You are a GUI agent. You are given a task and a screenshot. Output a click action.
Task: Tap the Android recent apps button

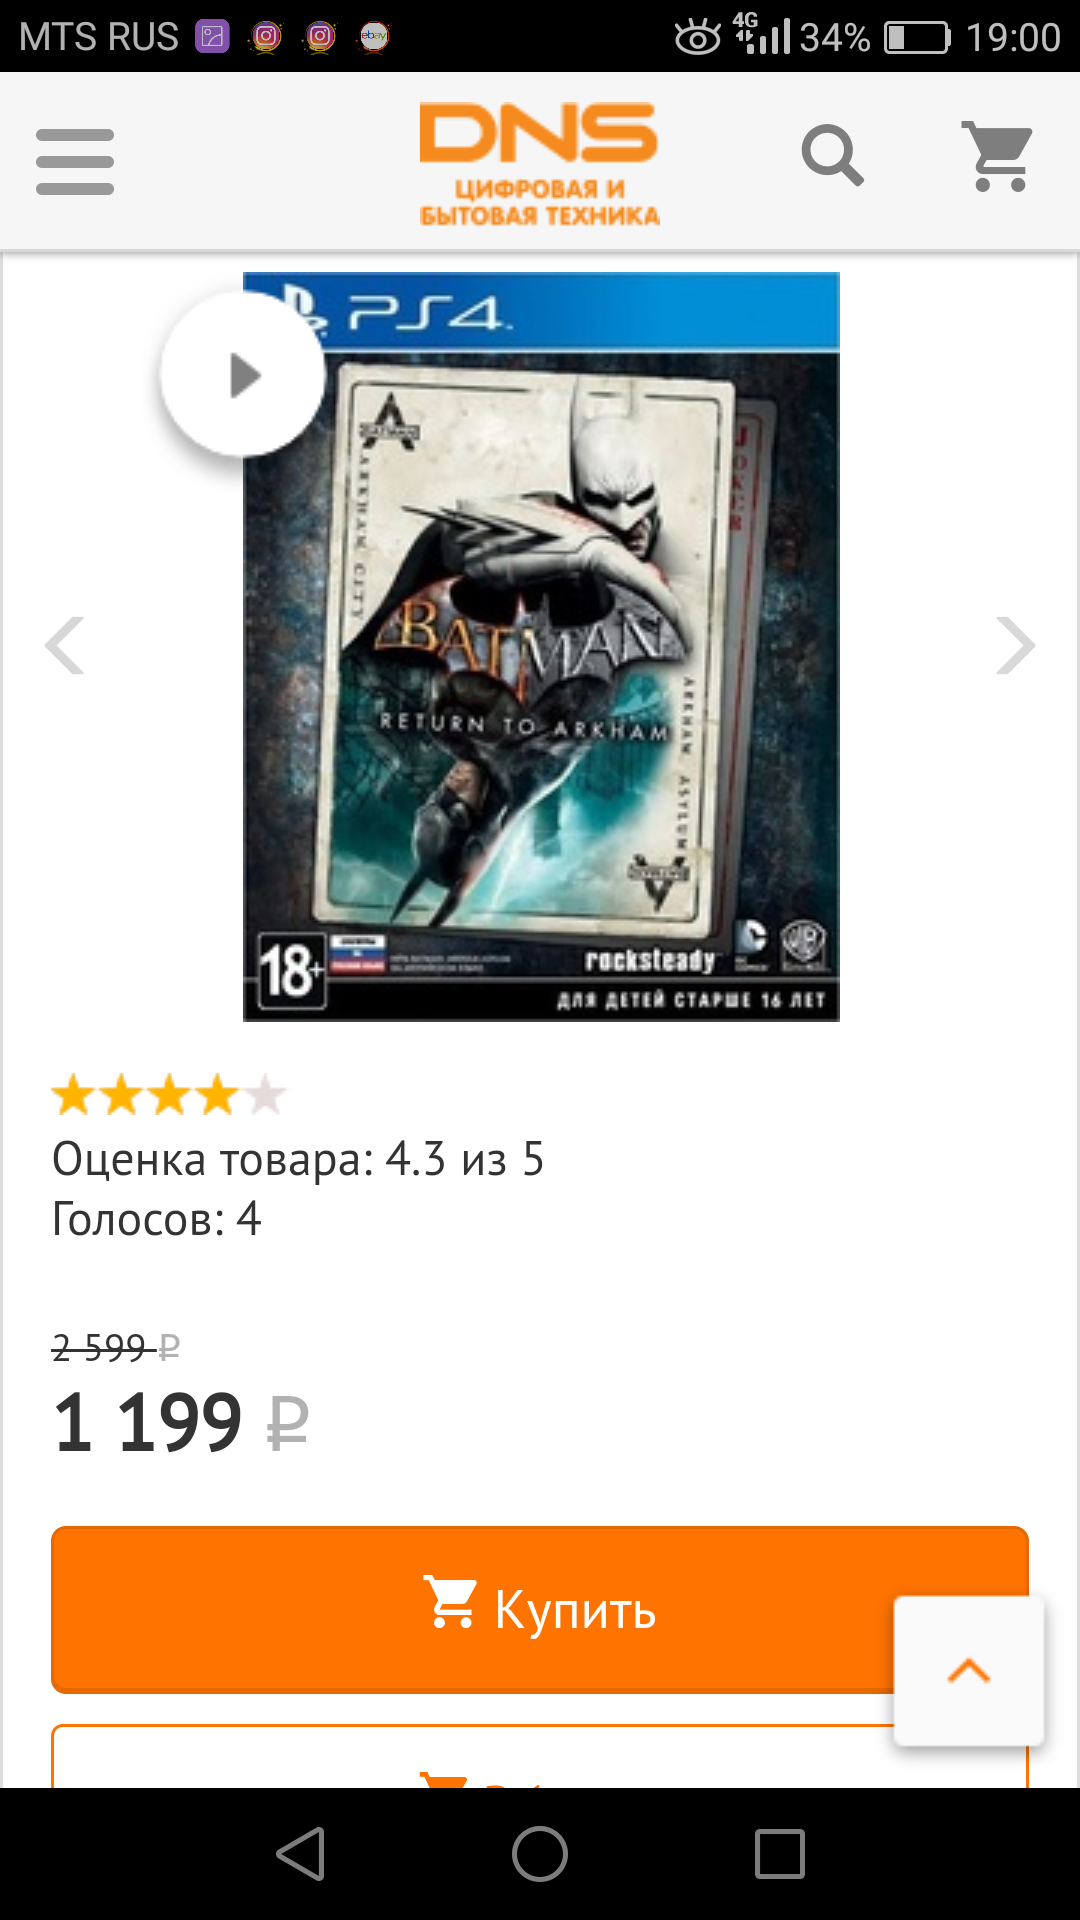[x=780, y=1854]
